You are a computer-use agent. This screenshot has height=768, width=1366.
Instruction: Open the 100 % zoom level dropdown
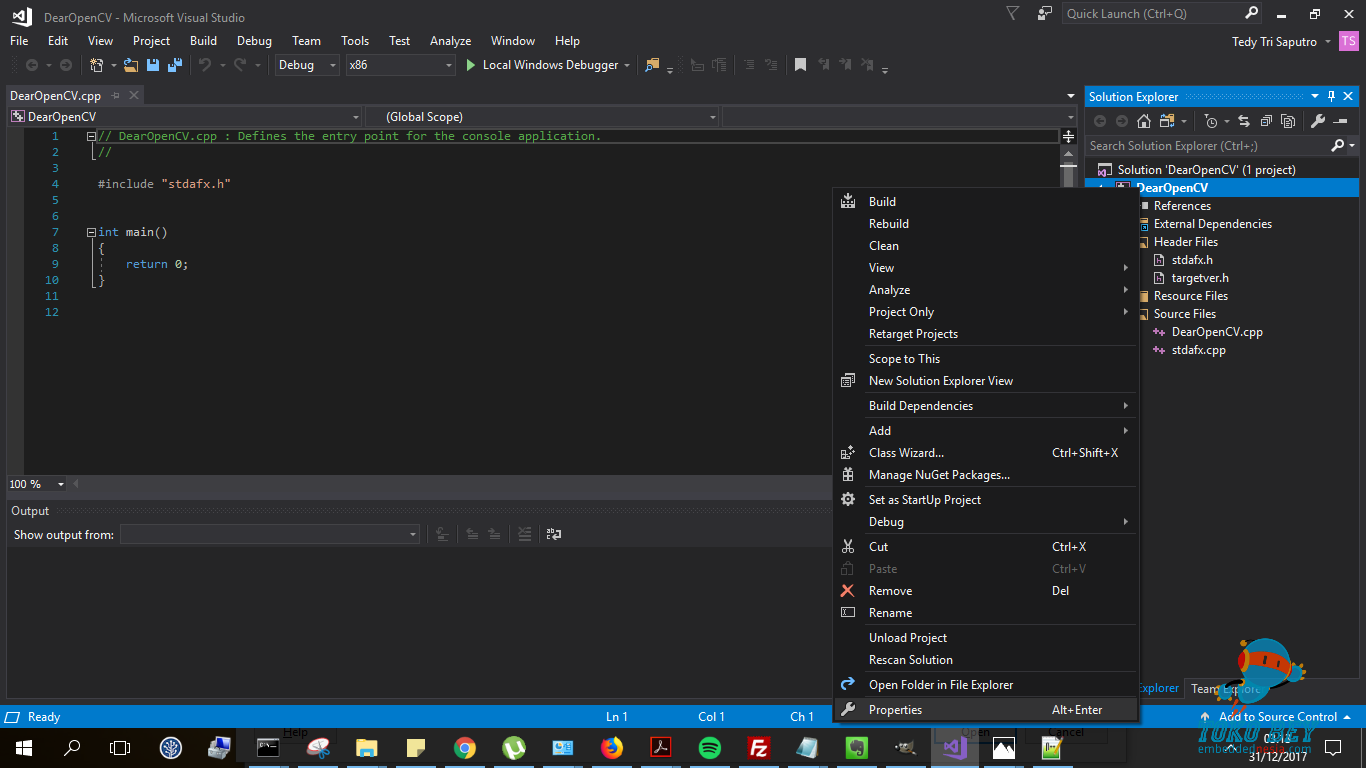60,484
